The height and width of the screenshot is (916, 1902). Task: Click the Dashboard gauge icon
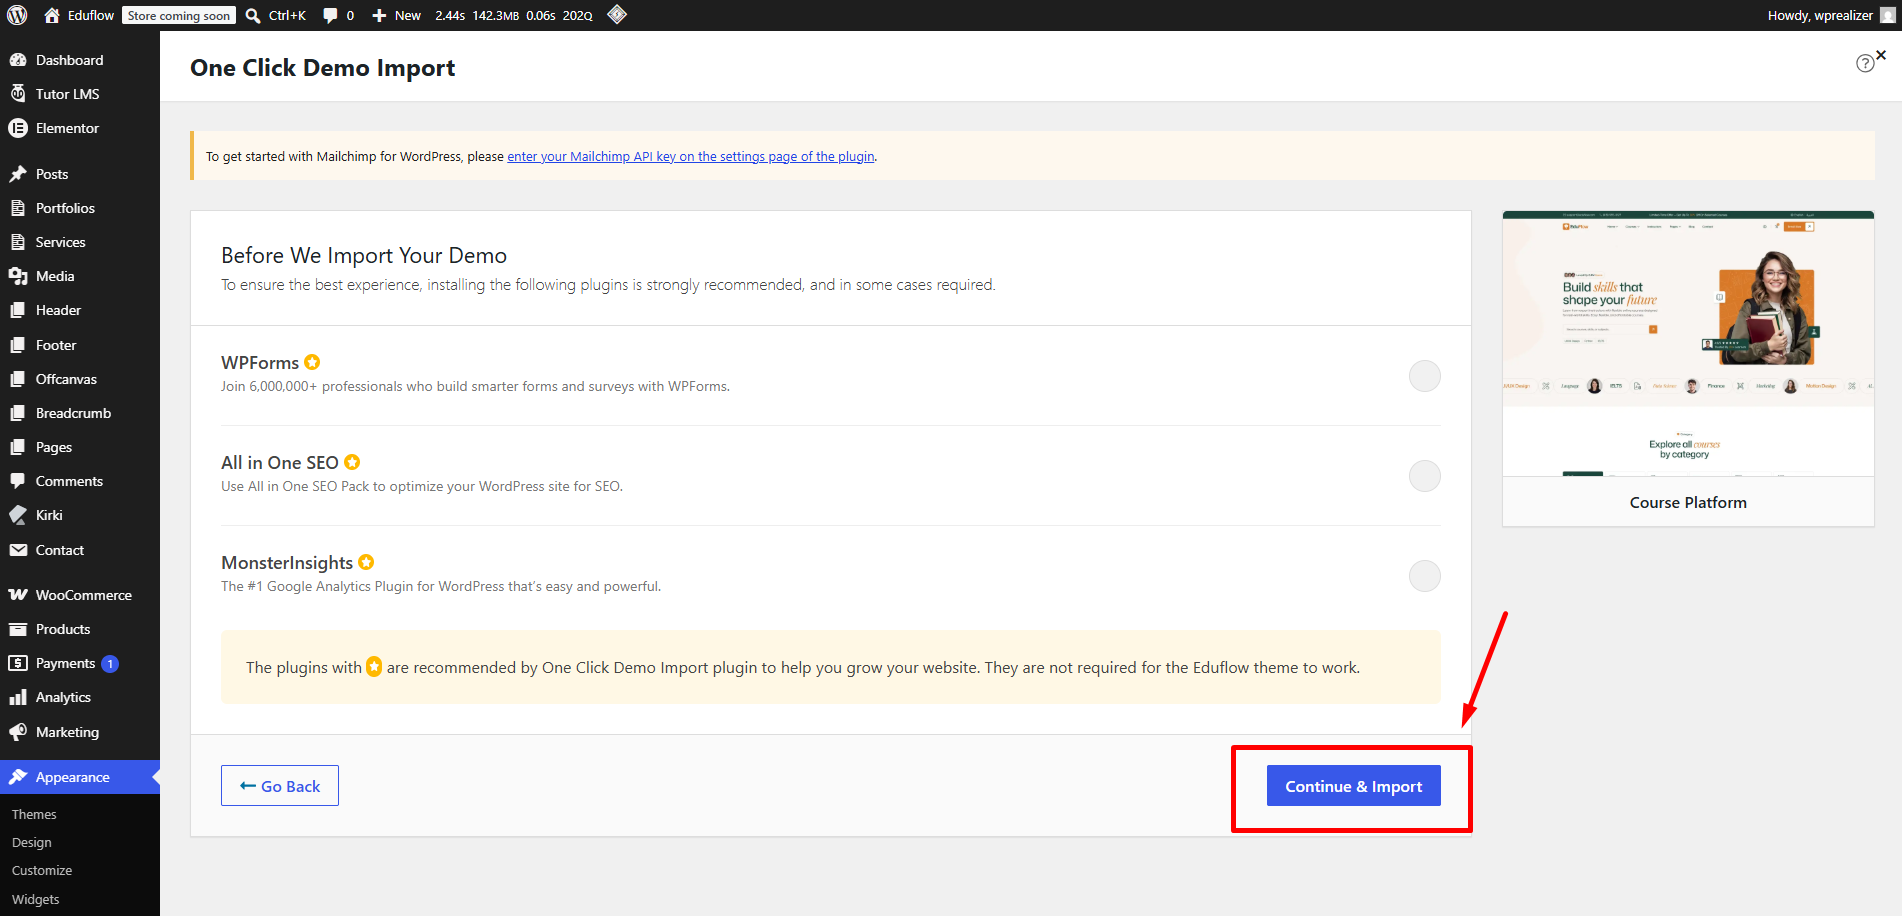[x=18, y=60]
